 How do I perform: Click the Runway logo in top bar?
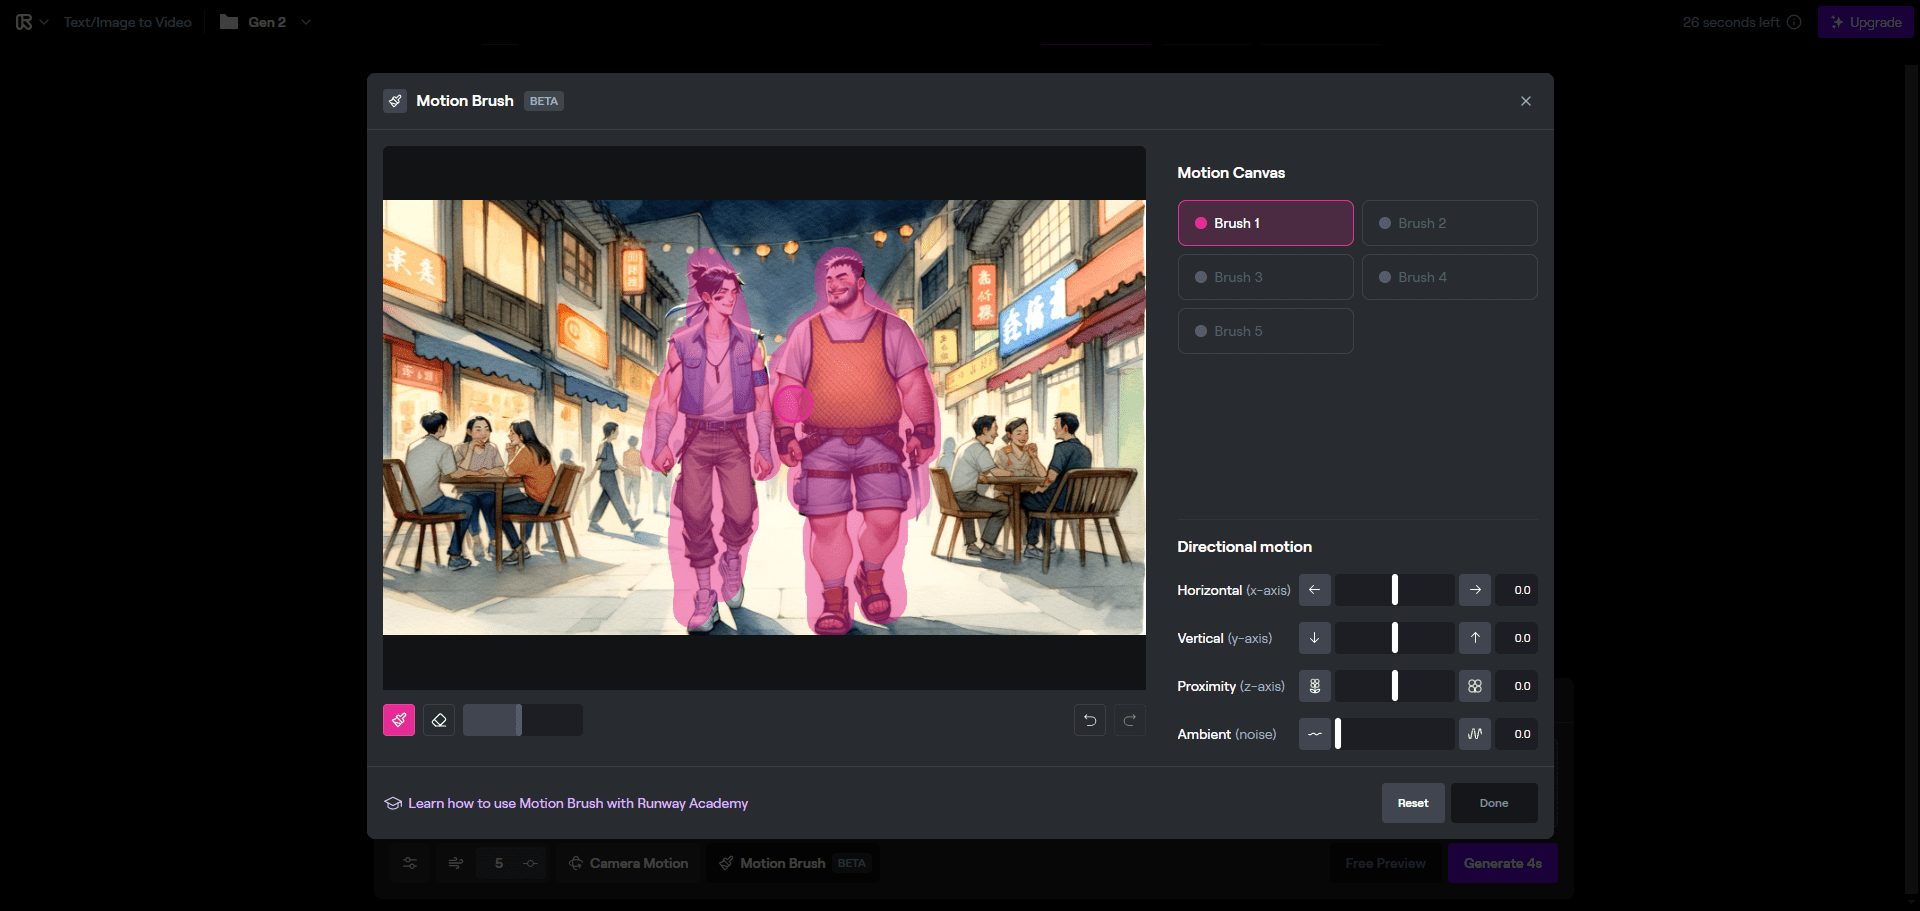click(24, 22)
